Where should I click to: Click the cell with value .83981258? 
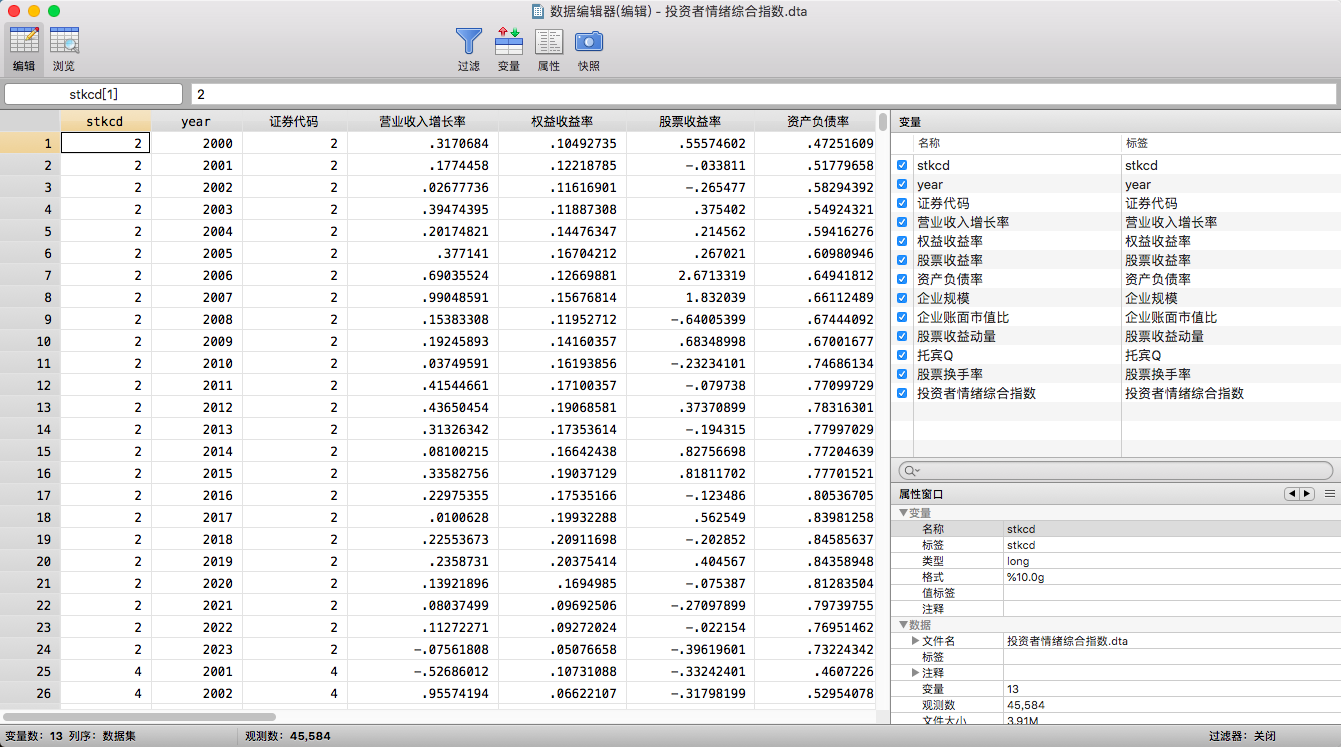click(816, 517)
